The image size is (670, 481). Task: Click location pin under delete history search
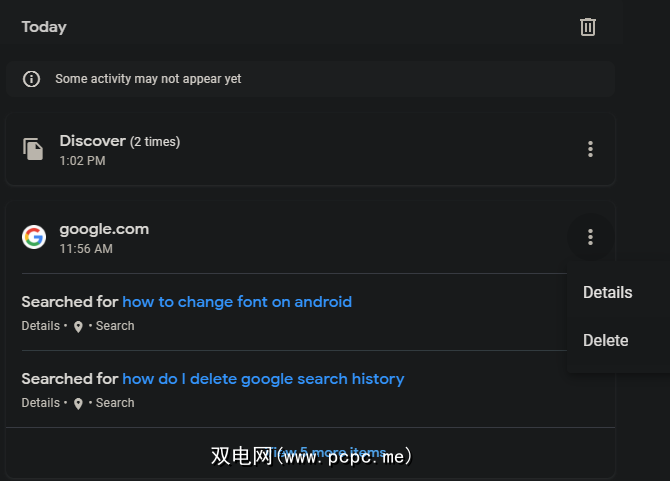78,404
